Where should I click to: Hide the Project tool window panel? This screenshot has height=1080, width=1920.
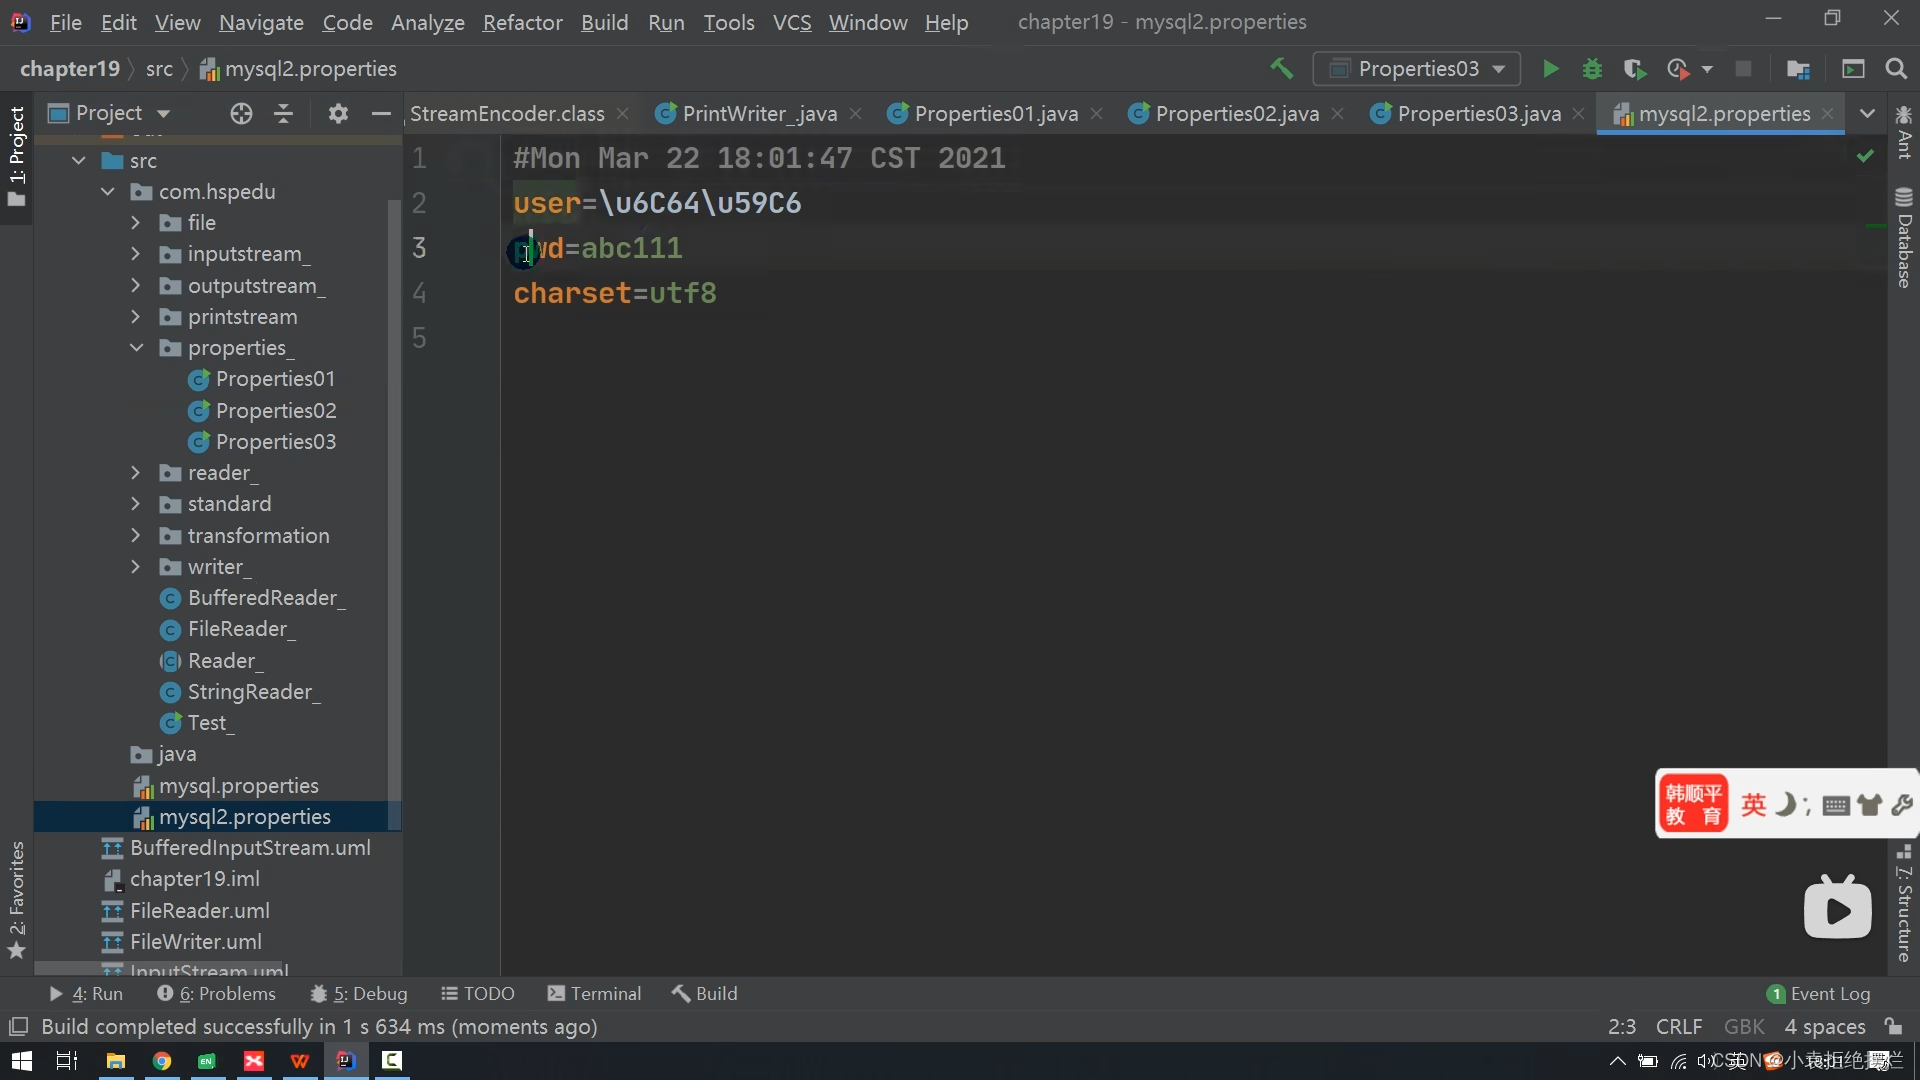click(380, 114)
